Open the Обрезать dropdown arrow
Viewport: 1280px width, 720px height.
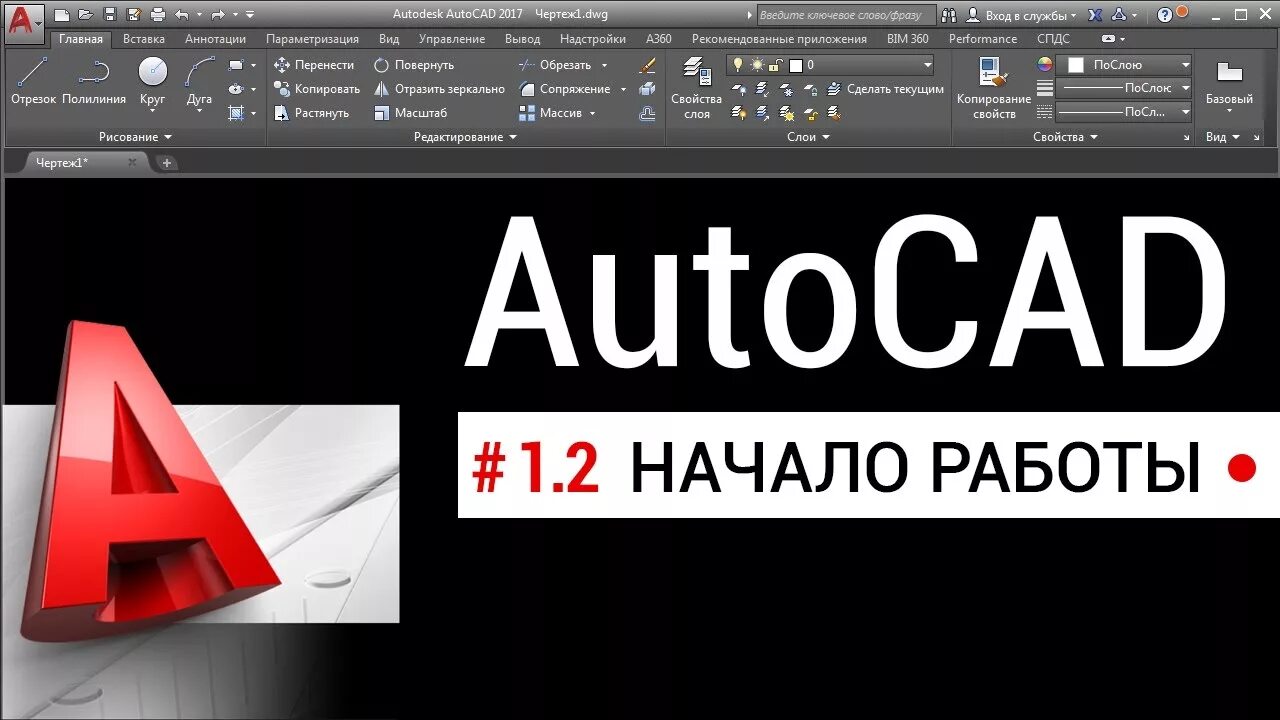coord(604,65)
